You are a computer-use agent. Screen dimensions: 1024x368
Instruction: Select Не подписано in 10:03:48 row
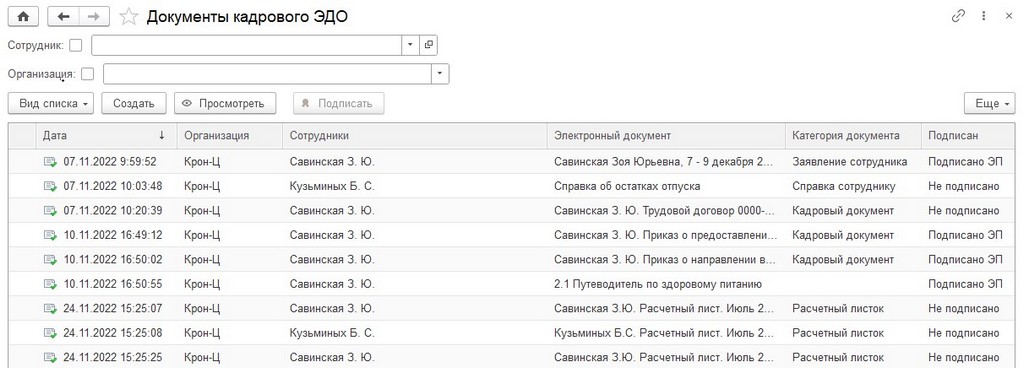click(964, 187)
